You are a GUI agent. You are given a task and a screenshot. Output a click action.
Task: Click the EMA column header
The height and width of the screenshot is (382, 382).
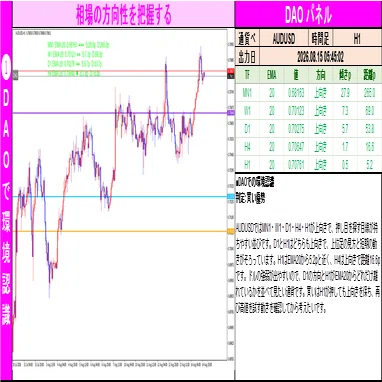[x=272, y=74]
